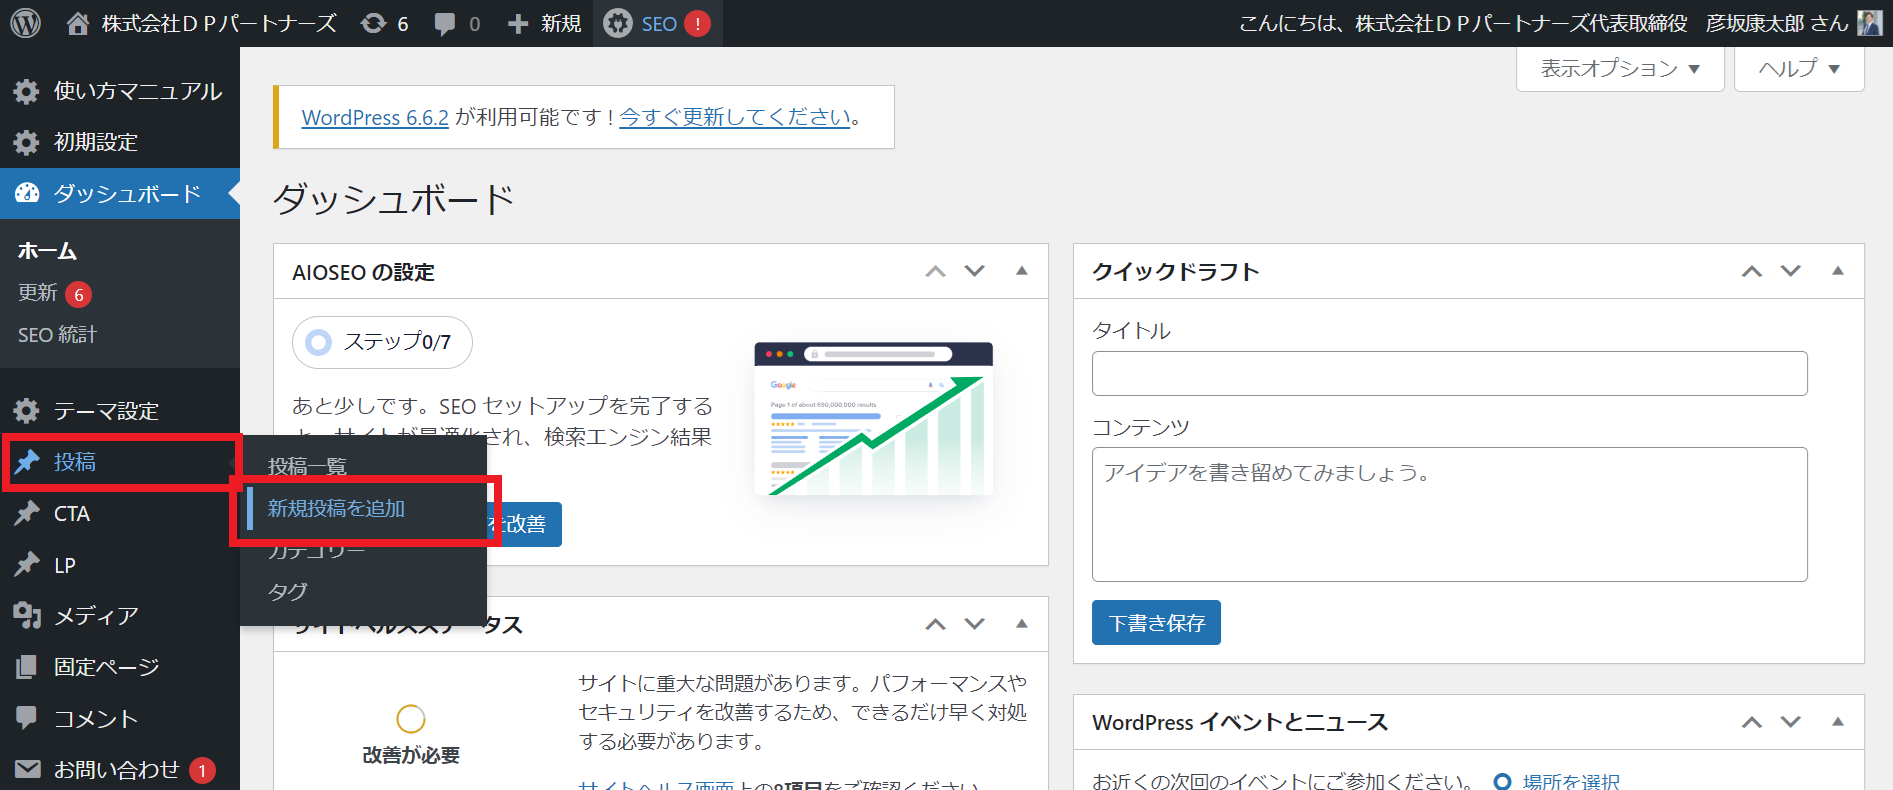
Task: Open comments bubble in the admin bar
Action: pos(457,23)
